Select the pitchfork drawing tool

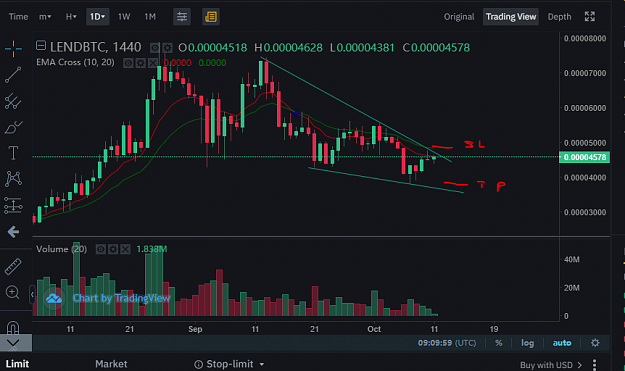pyautogui.click(x=13, y=101)
